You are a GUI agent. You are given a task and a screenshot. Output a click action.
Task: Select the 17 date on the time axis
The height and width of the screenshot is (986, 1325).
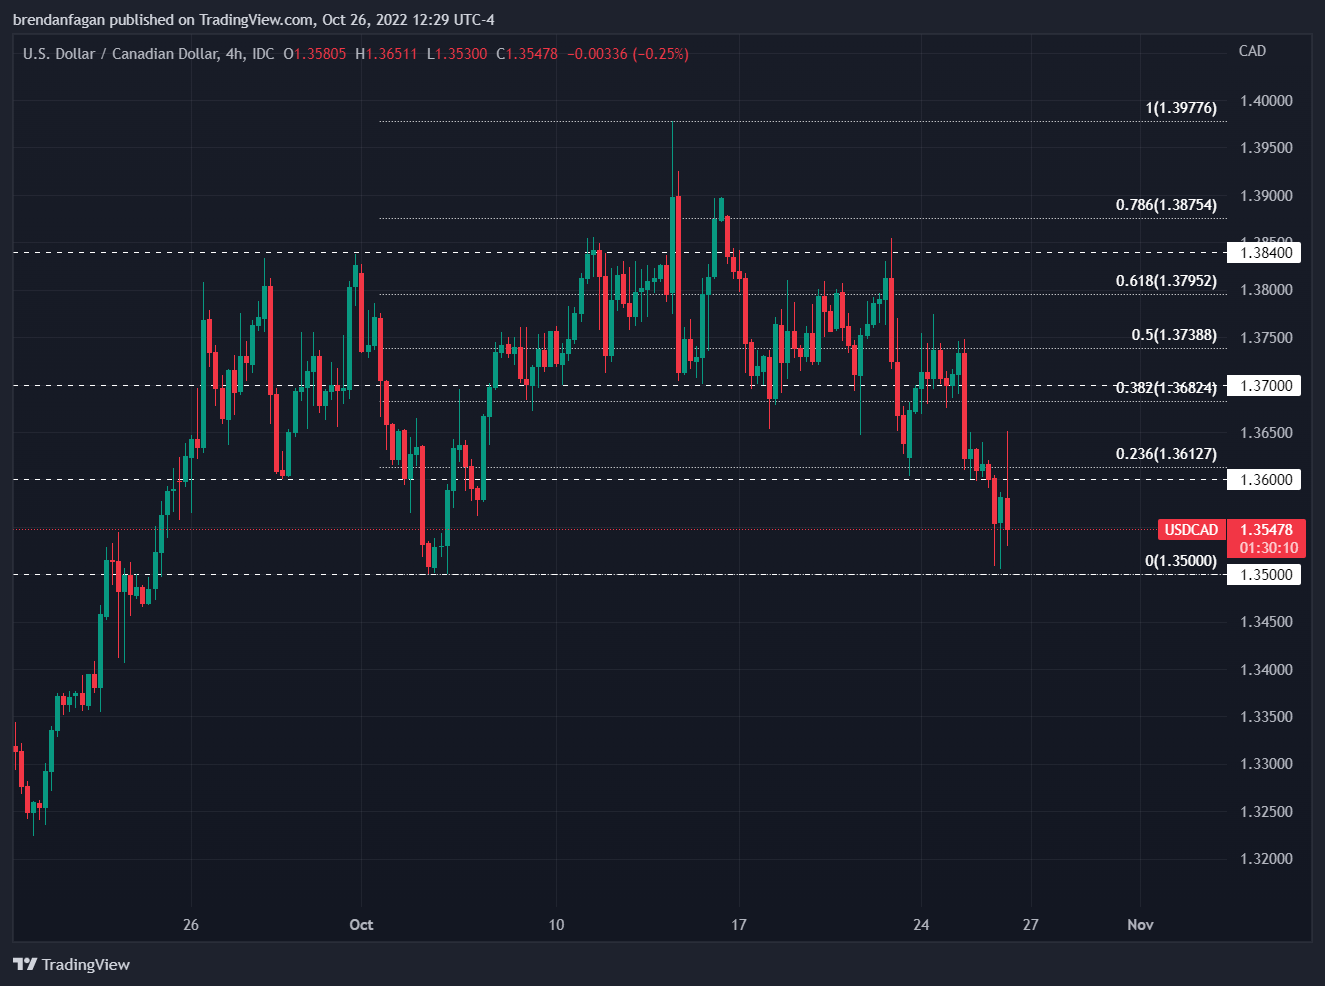point(738,924)
